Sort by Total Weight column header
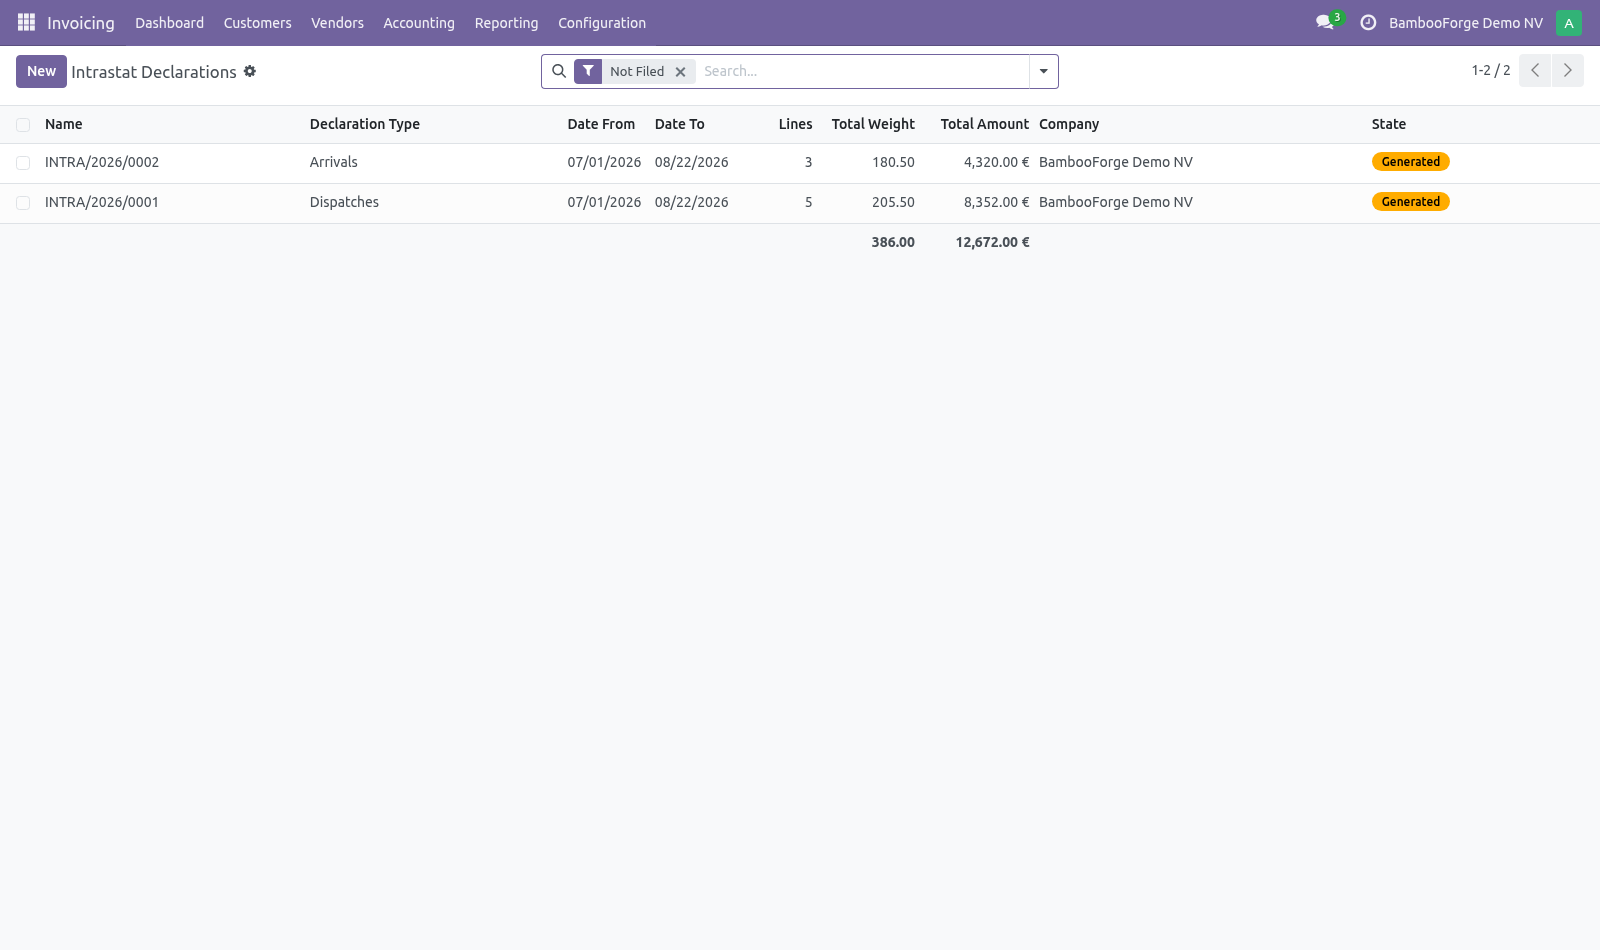 coord(873,124)
